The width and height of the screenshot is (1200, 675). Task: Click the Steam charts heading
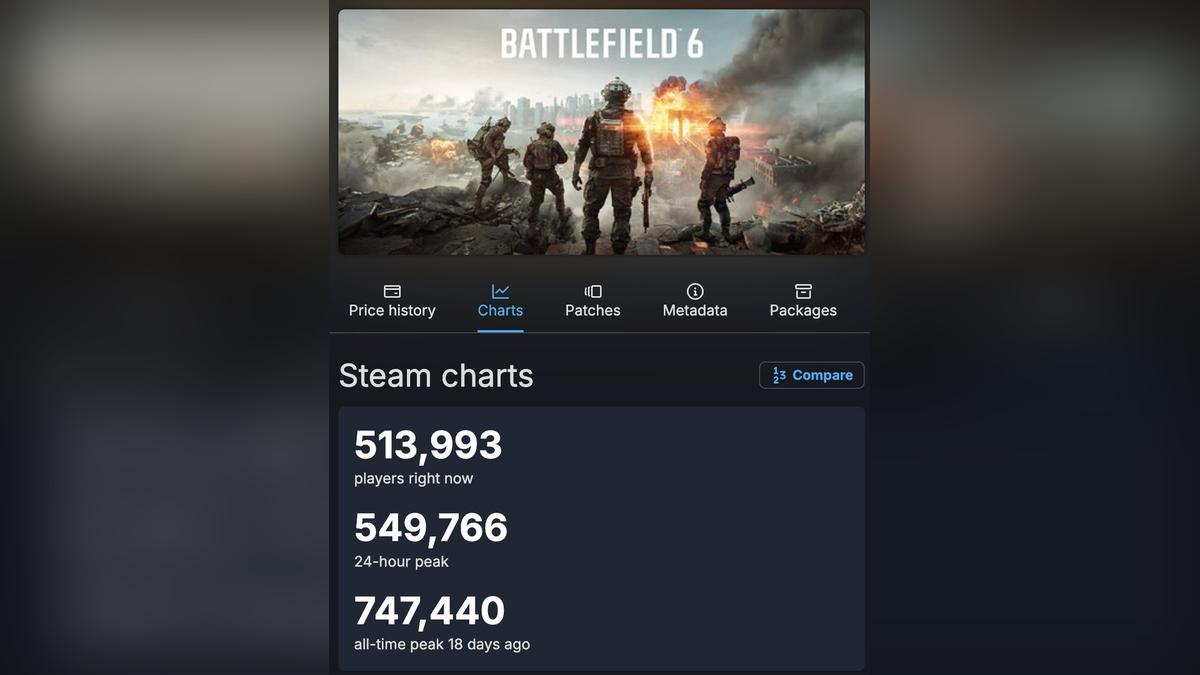[436, 375]
